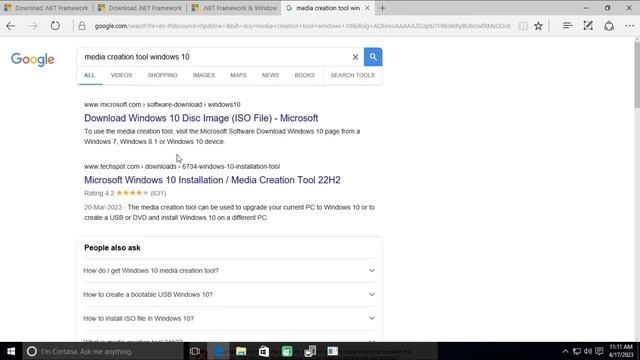
Task: Switch to .NET Framework & Window tab
Action: click(x=234, y=8)
